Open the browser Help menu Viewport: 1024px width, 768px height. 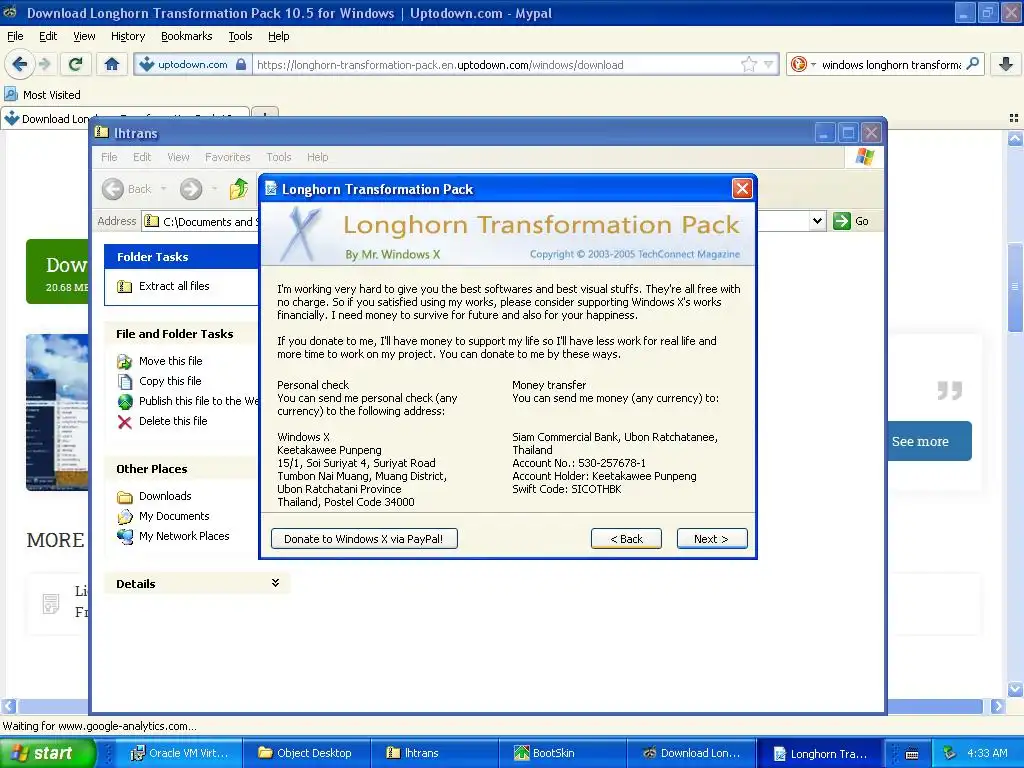coord(278,36)
